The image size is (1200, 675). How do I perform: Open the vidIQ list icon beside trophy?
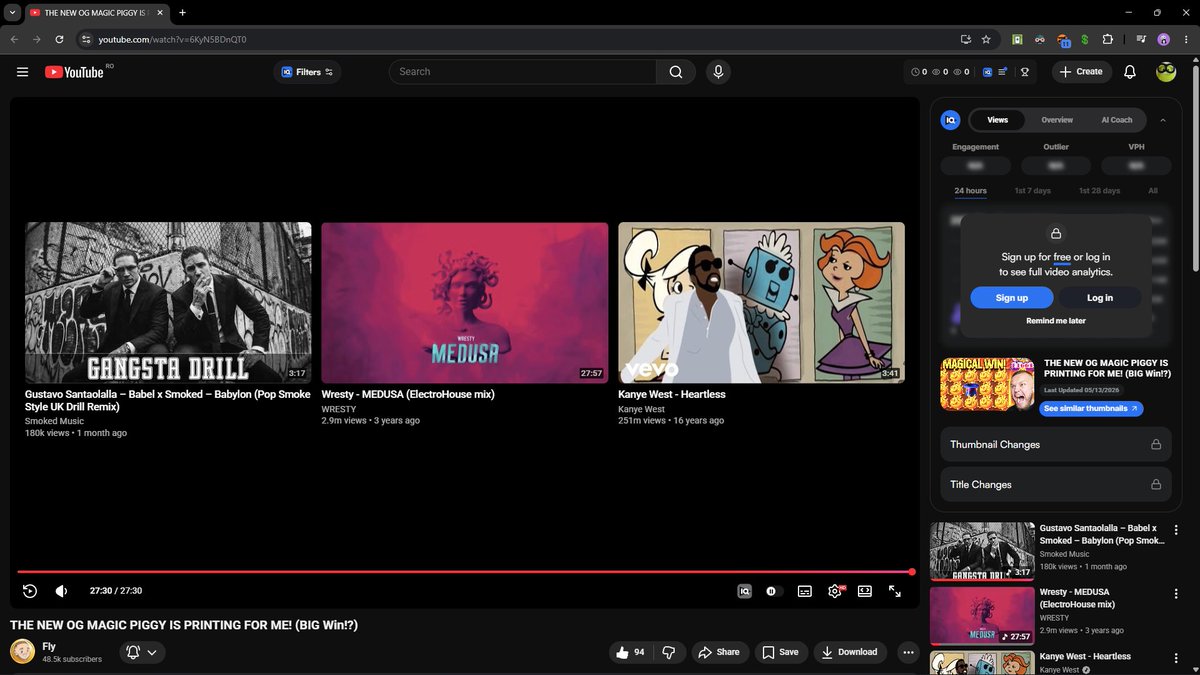(1002, 72)
